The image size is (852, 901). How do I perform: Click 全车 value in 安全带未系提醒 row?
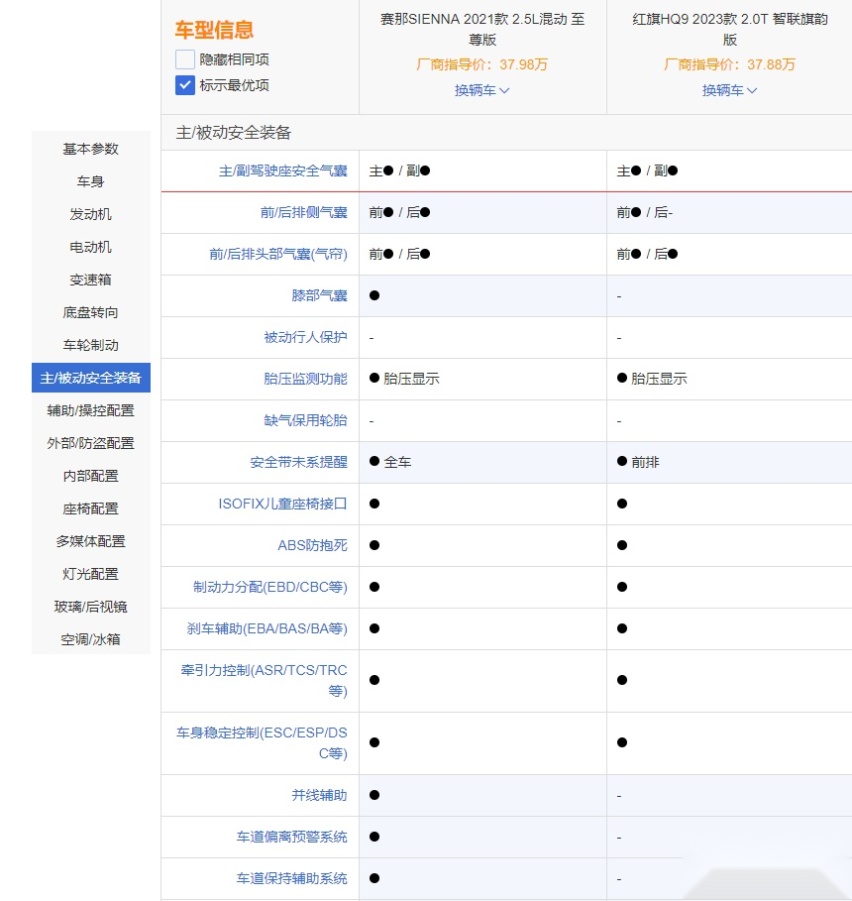pos(398,462)
